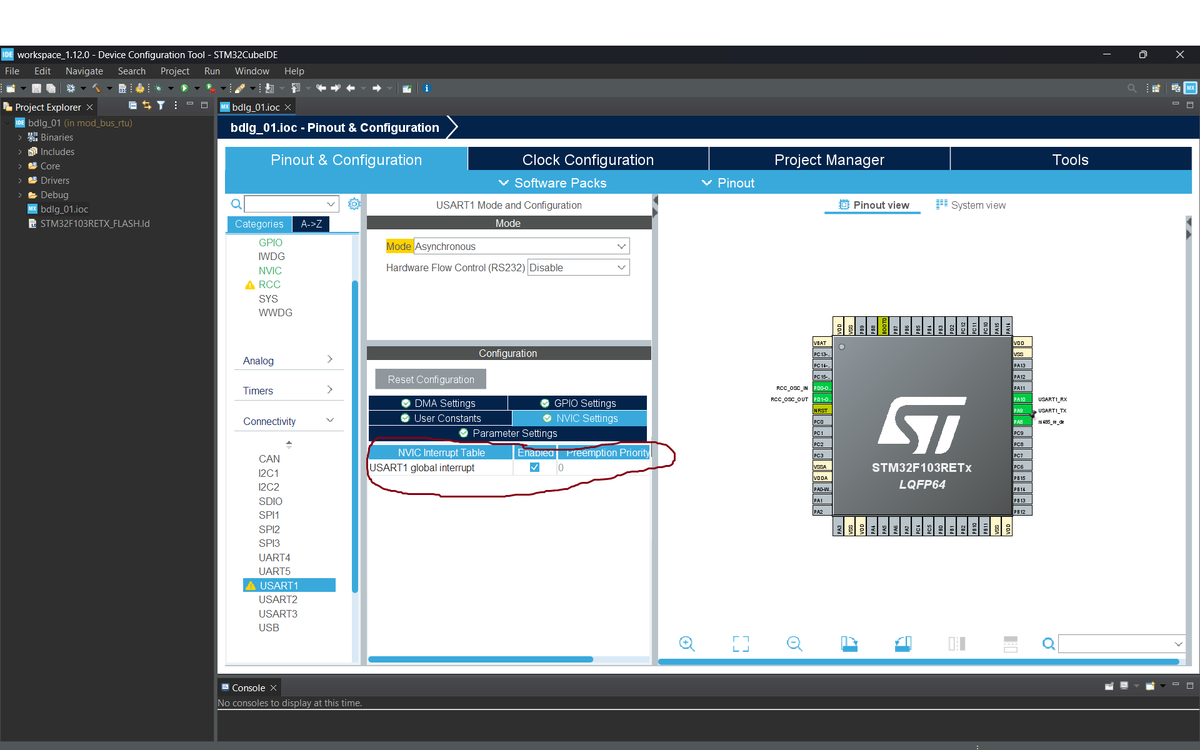This screenshot has width=1200, height=750.
Task: Click Preemption Priority value cell
Action: click(x=603, y=467)
